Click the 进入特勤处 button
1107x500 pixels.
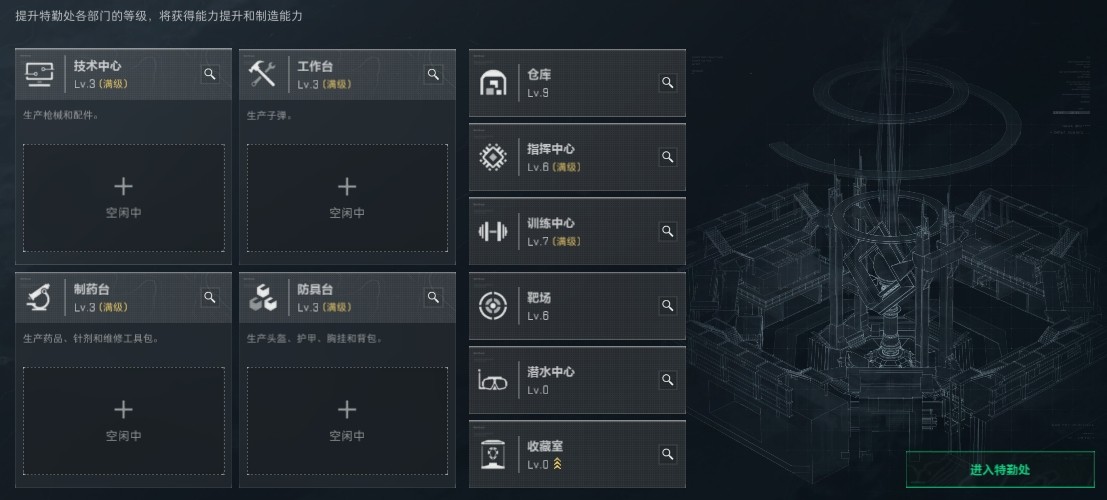[x=1000, y=470]
